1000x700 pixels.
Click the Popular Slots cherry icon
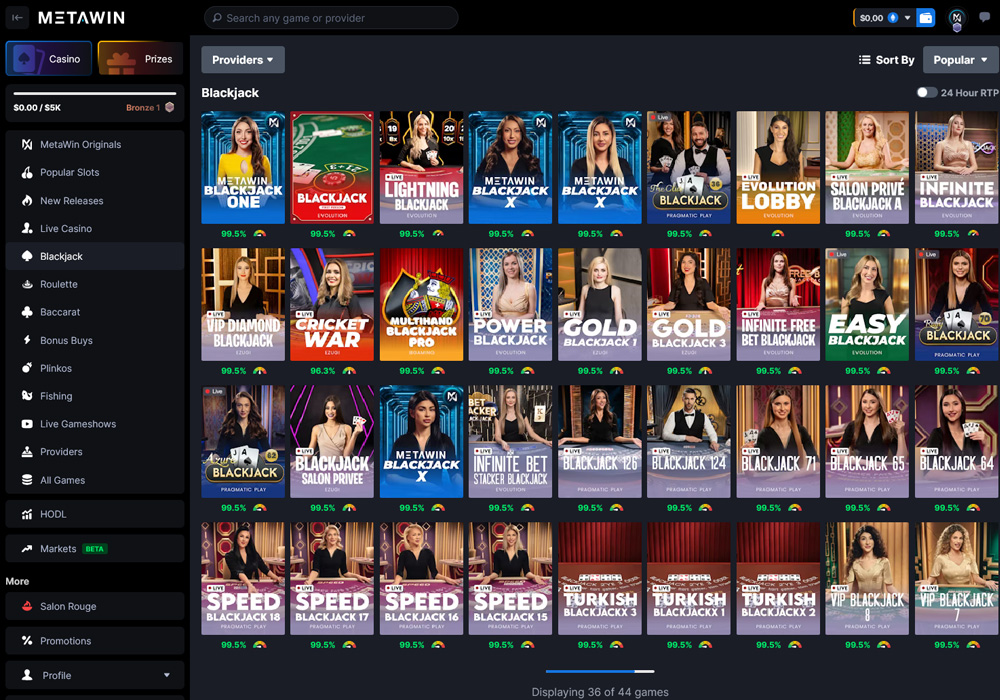tap(27, 172)
